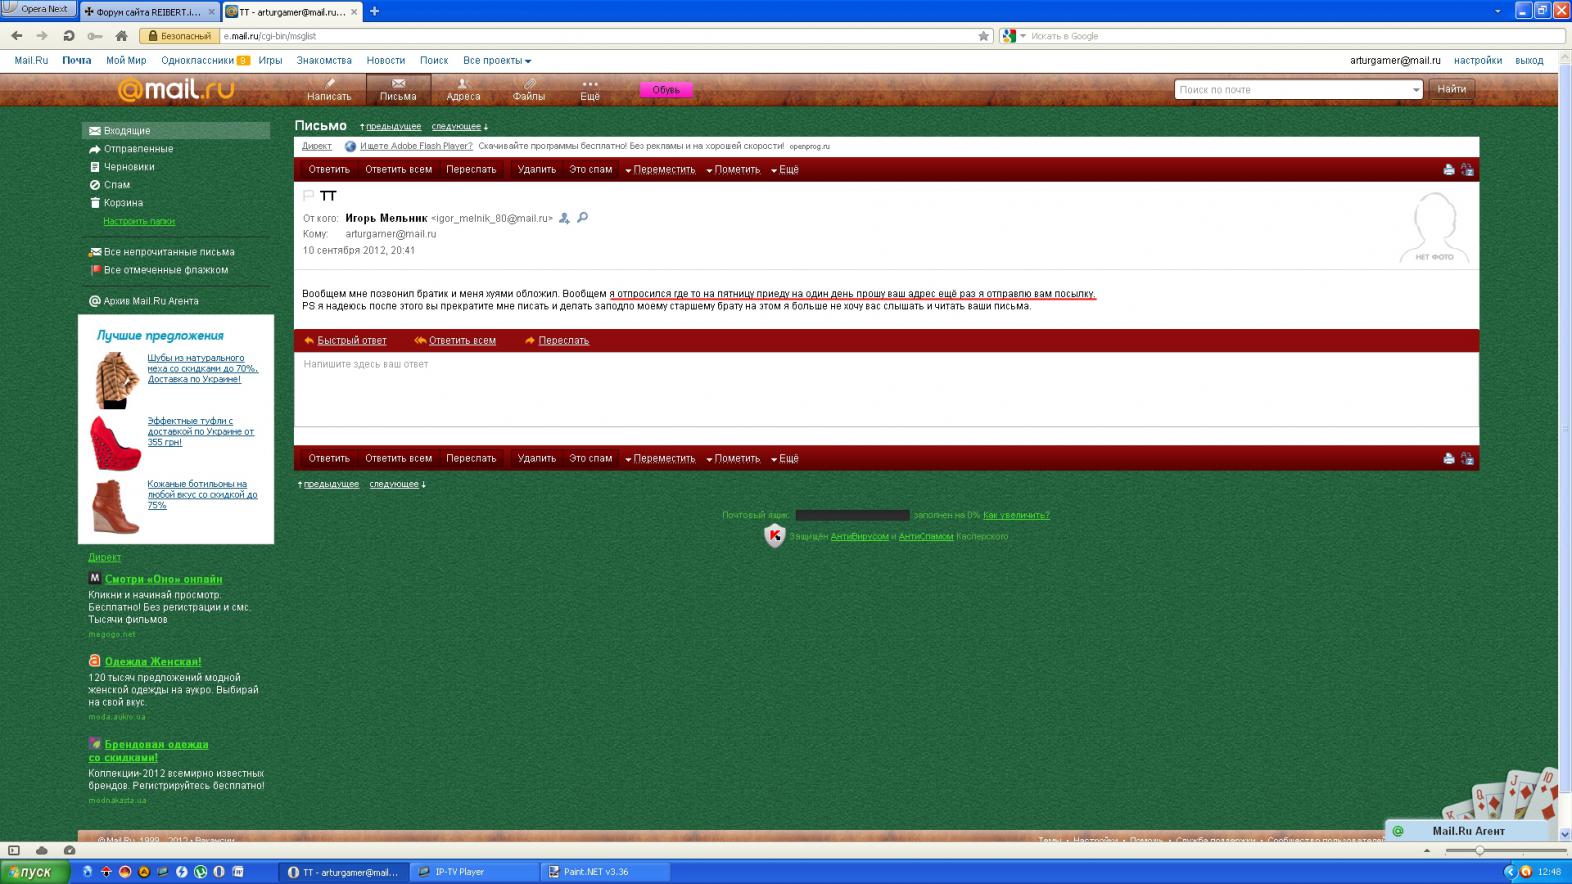
Task: Bookmark this page with the star icon
Action: click(x=984, y=36)
